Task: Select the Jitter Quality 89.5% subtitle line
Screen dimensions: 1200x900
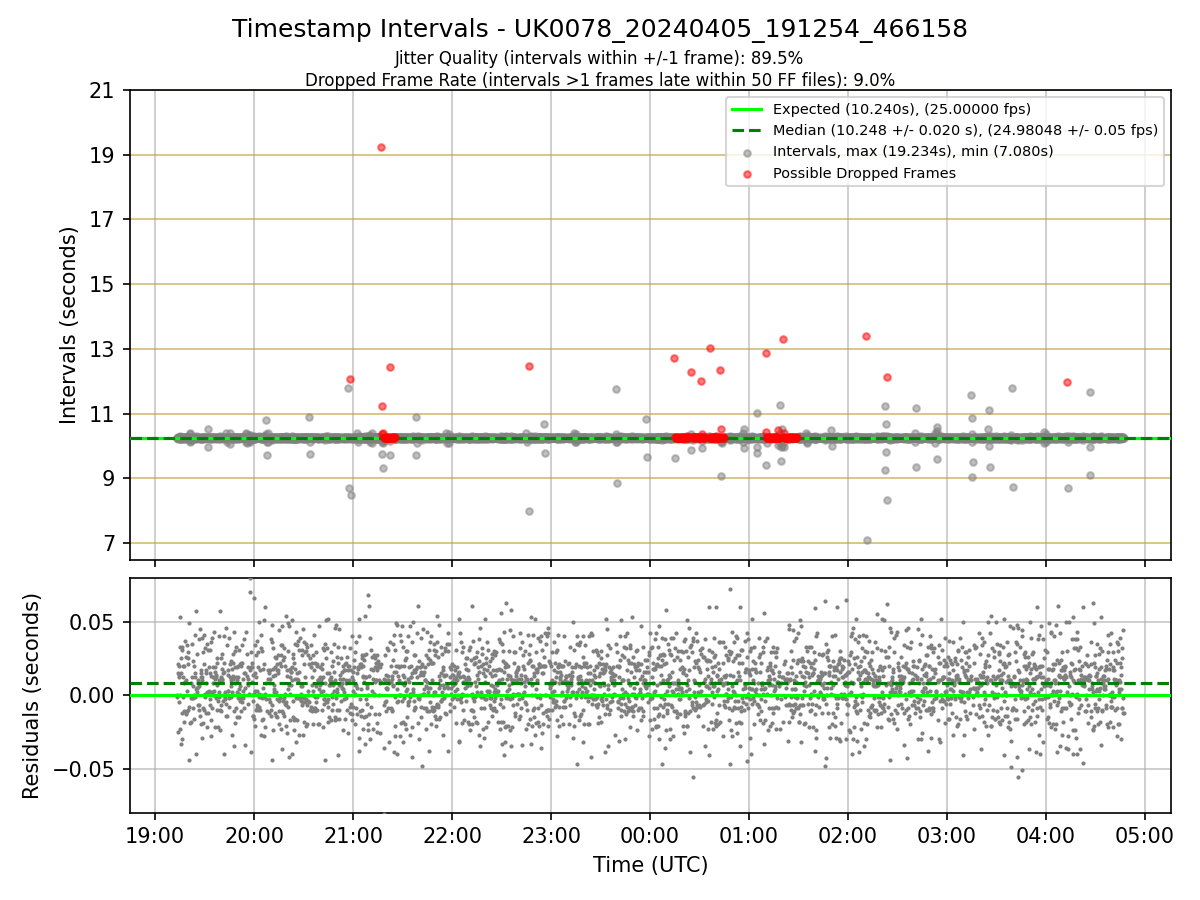Action: [x=599, y=58]
